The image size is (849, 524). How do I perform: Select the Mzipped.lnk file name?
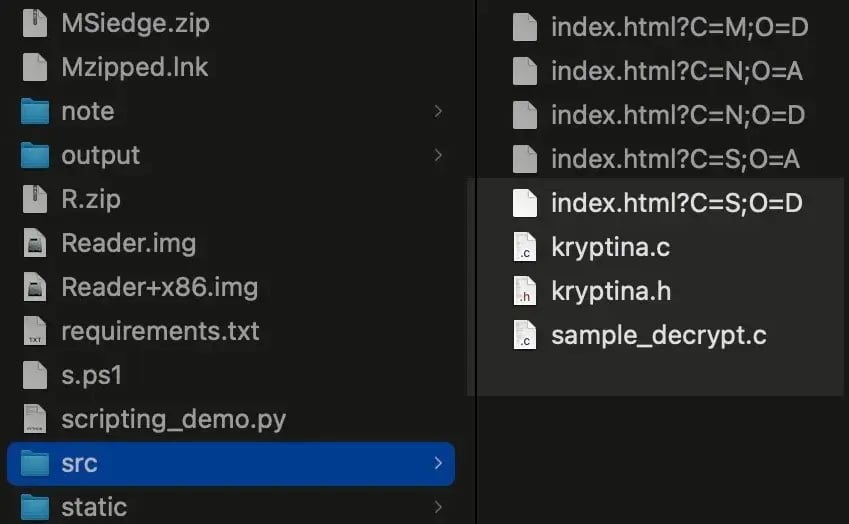pos(135,67)
